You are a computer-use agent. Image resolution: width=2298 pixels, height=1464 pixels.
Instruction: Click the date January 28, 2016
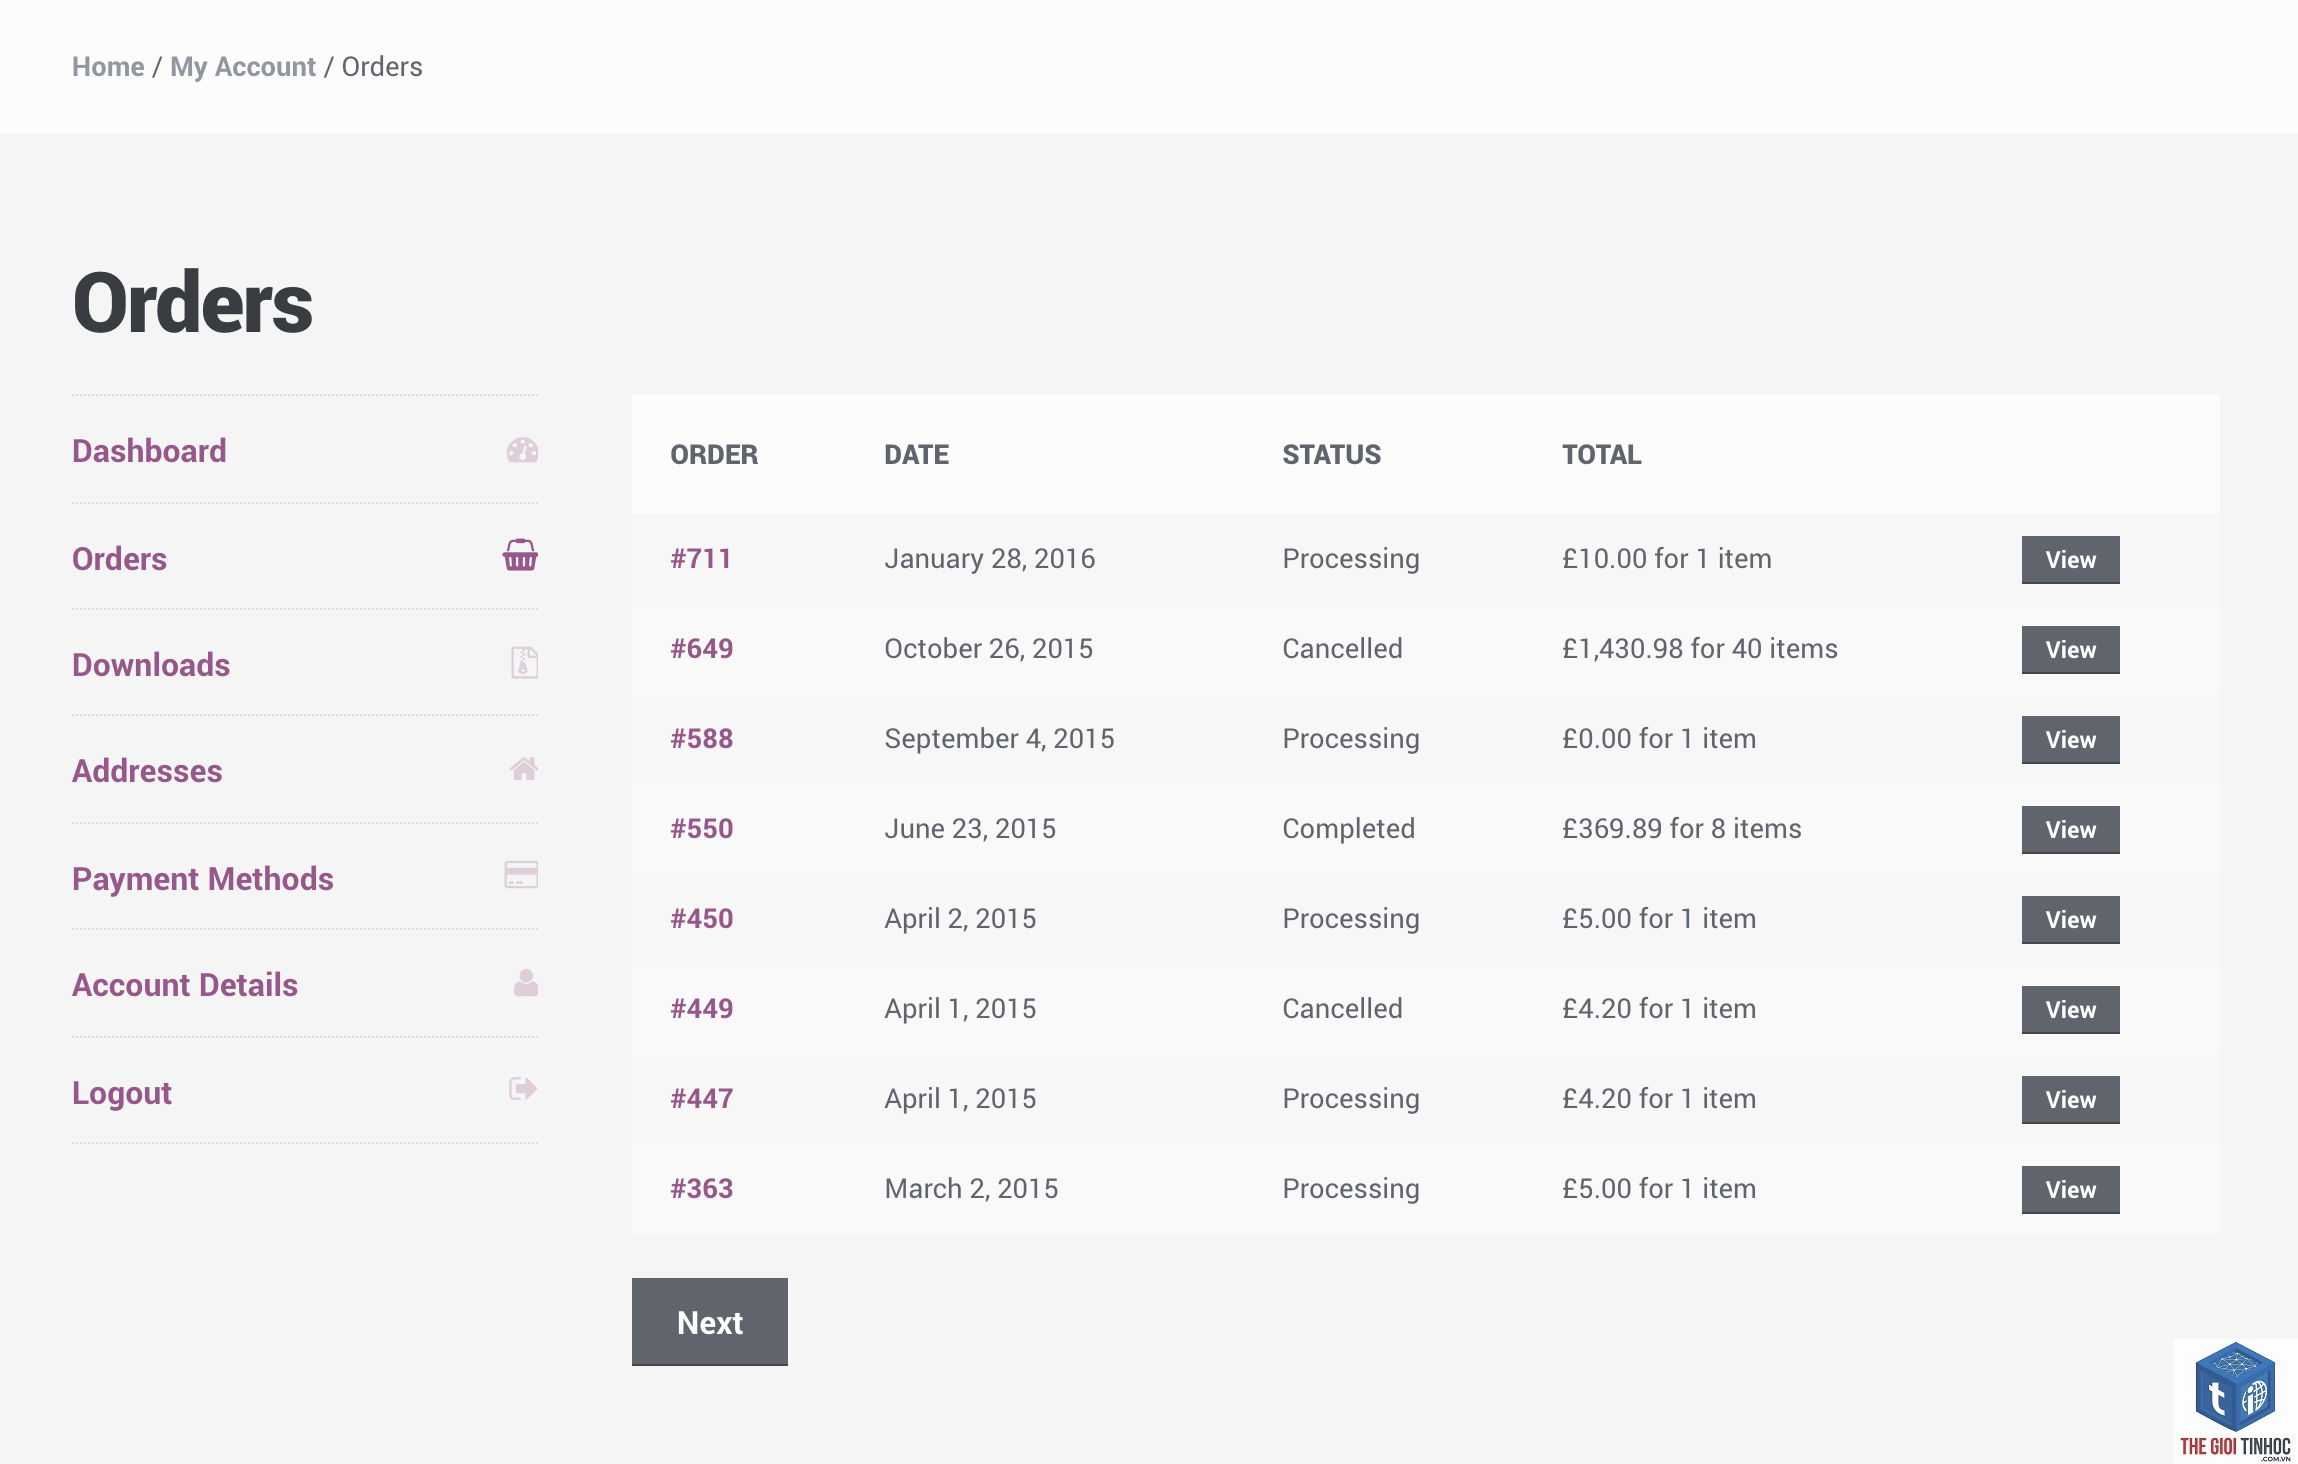tap(990, 559)
